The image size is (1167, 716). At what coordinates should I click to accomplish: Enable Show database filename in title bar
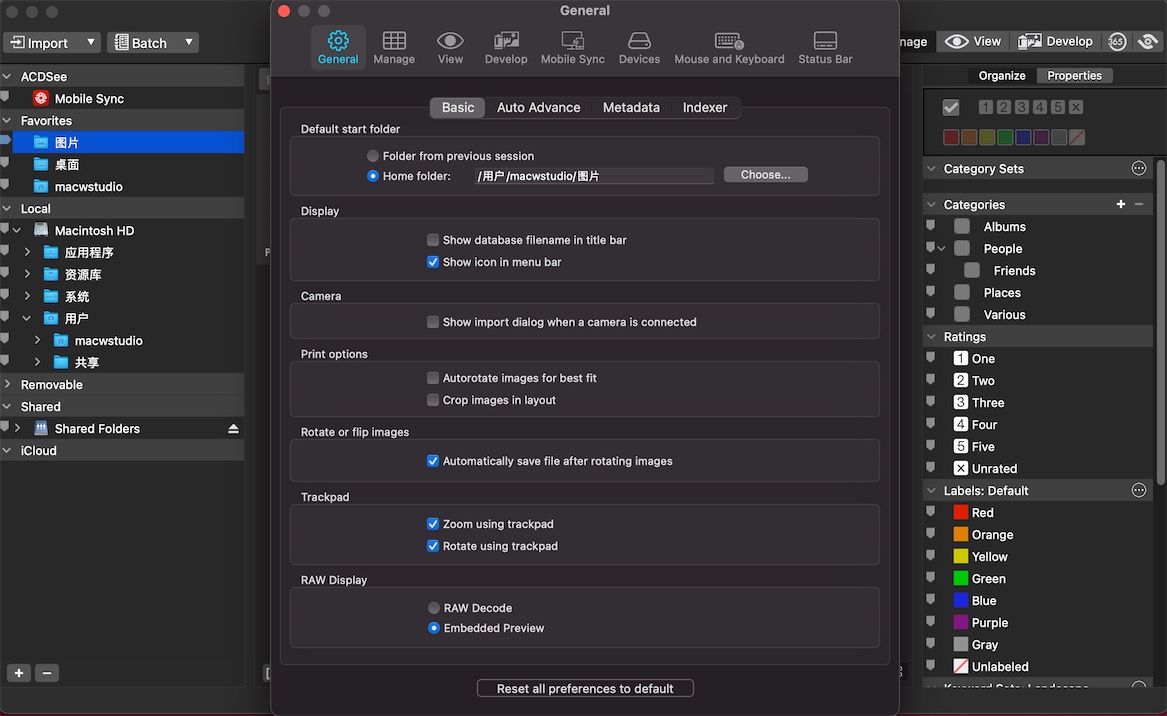[432, 240]
